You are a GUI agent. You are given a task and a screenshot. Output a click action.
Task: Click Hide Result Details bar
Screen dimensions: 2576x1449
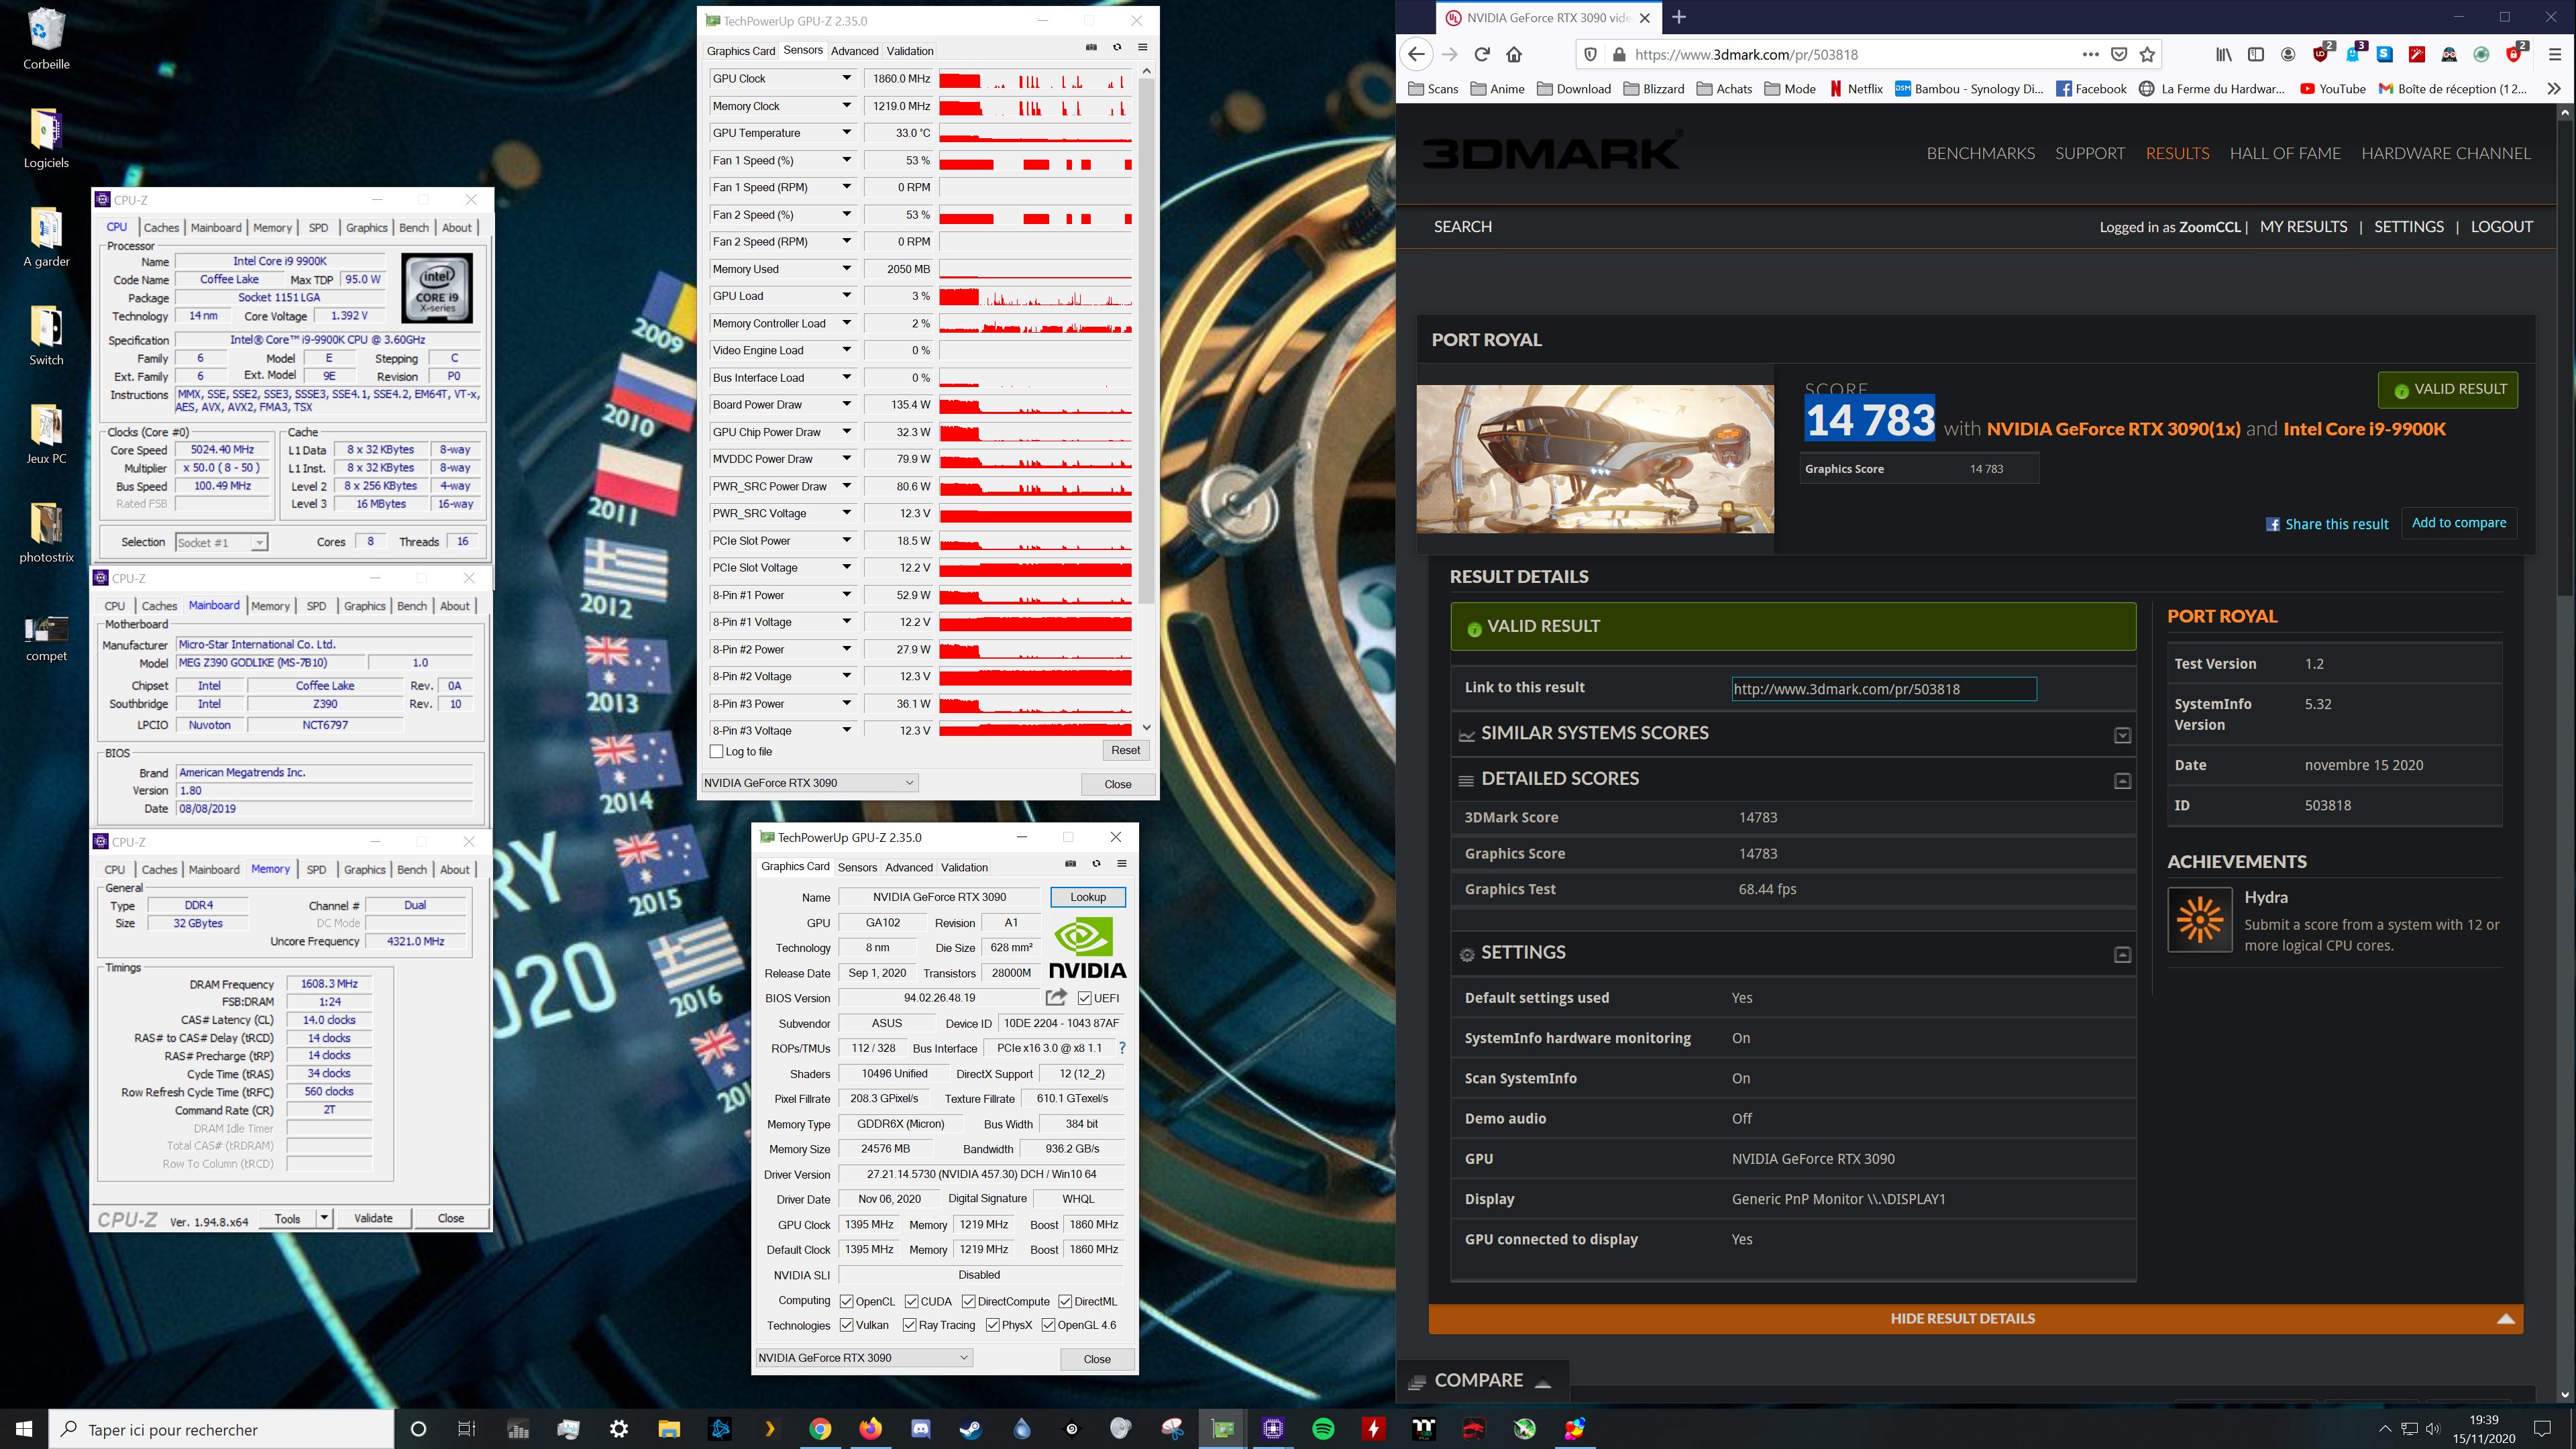pyautogui.click(x=1975, y=1318)
